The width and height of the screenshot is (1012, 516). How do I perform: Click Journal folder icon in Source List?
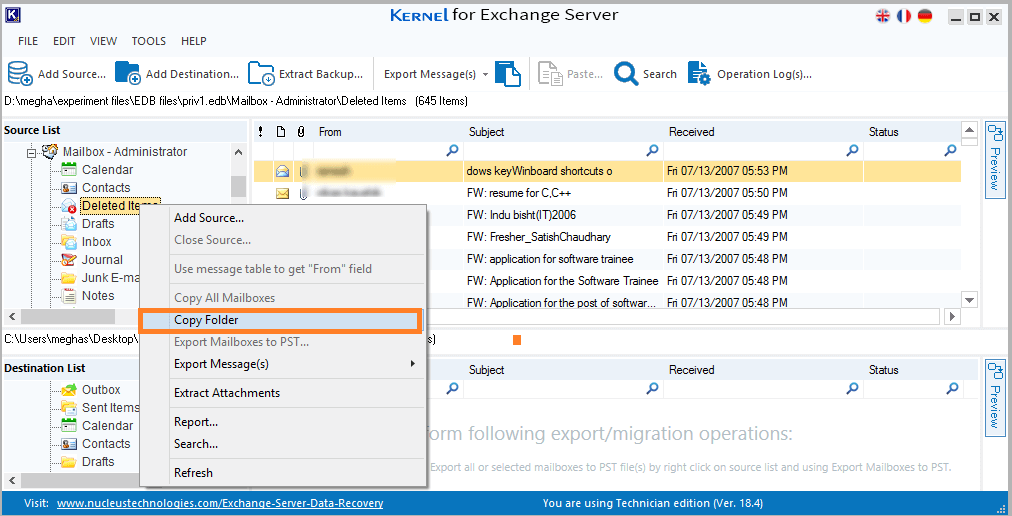pos(69,260)
